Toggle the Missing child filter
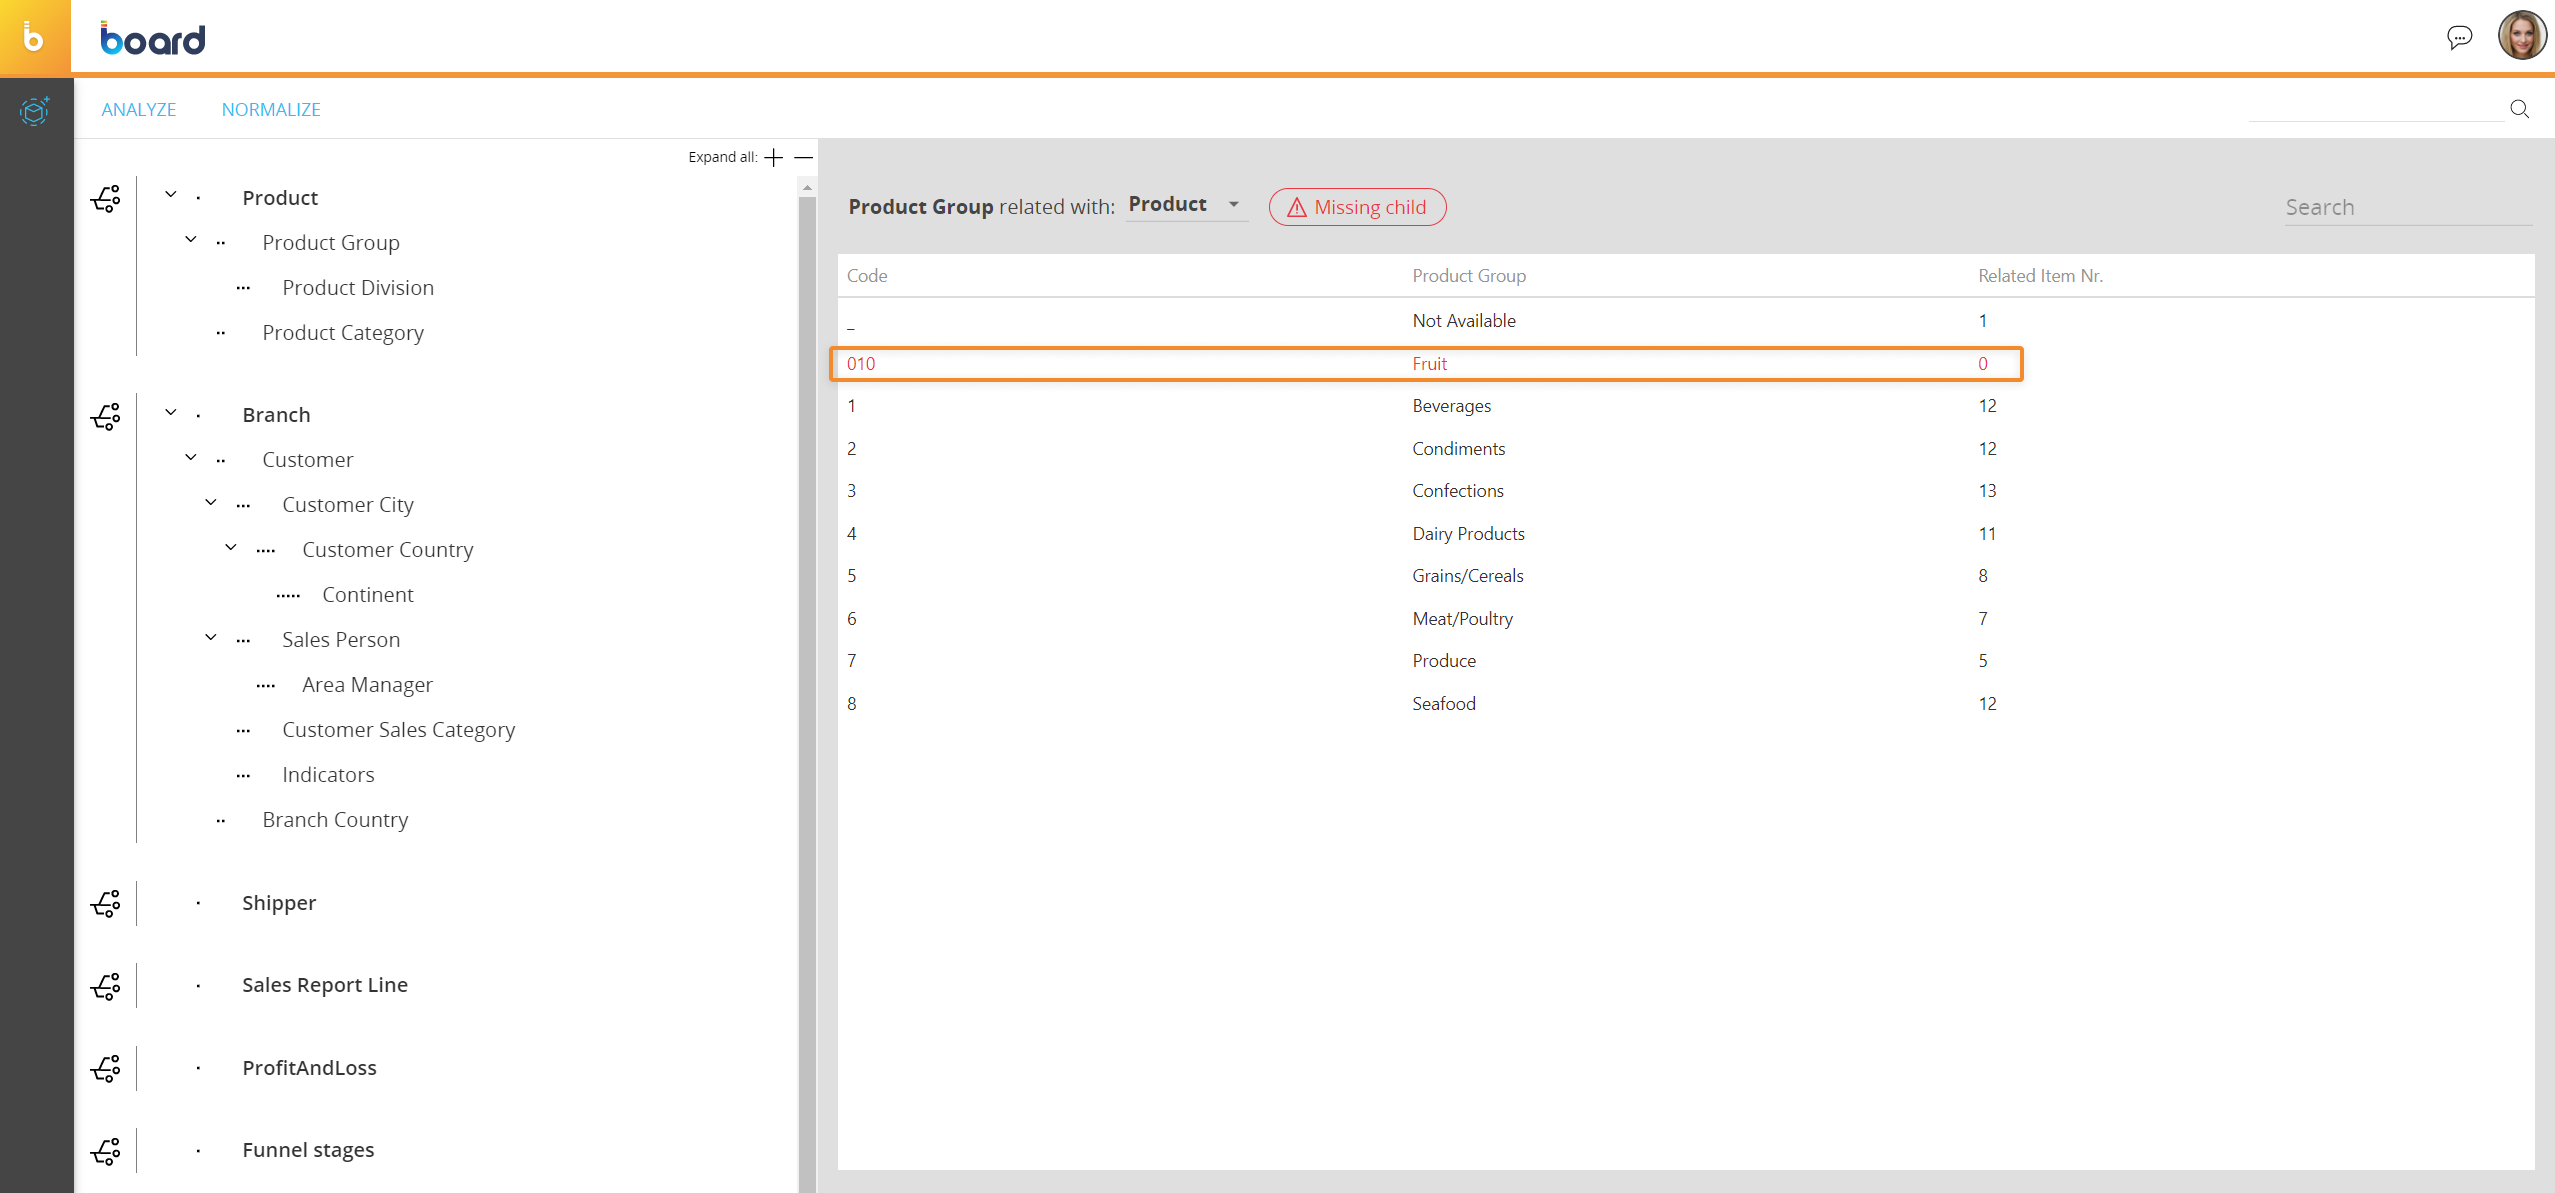2555x1193 pixels. (1357, 207)
